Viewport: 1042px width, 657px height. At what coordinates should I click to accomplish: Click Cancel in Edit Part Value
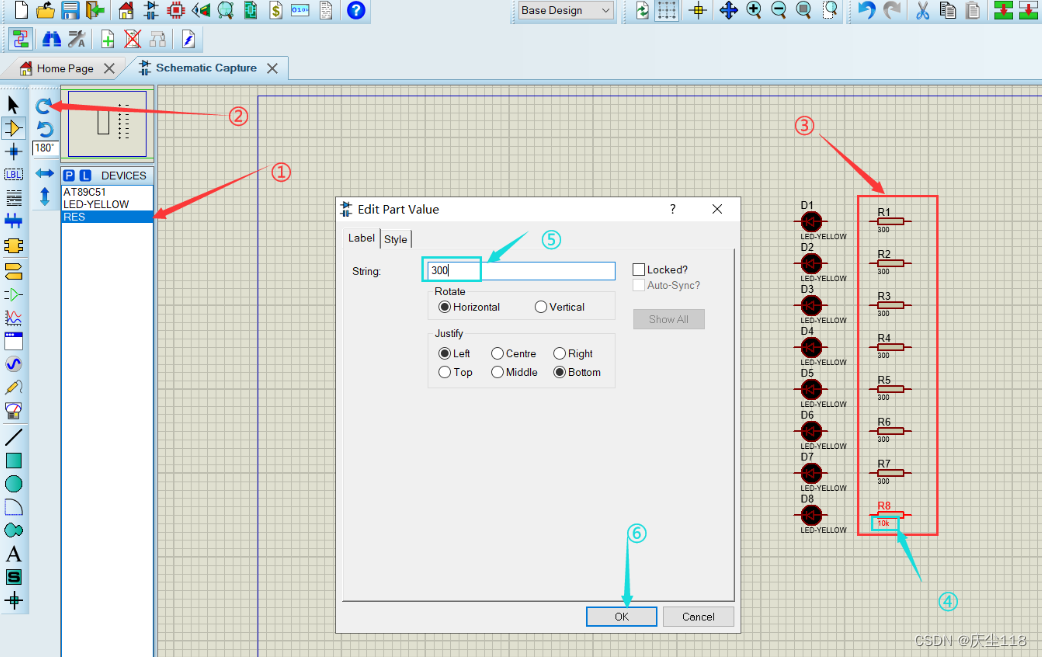tap(698, 616)
